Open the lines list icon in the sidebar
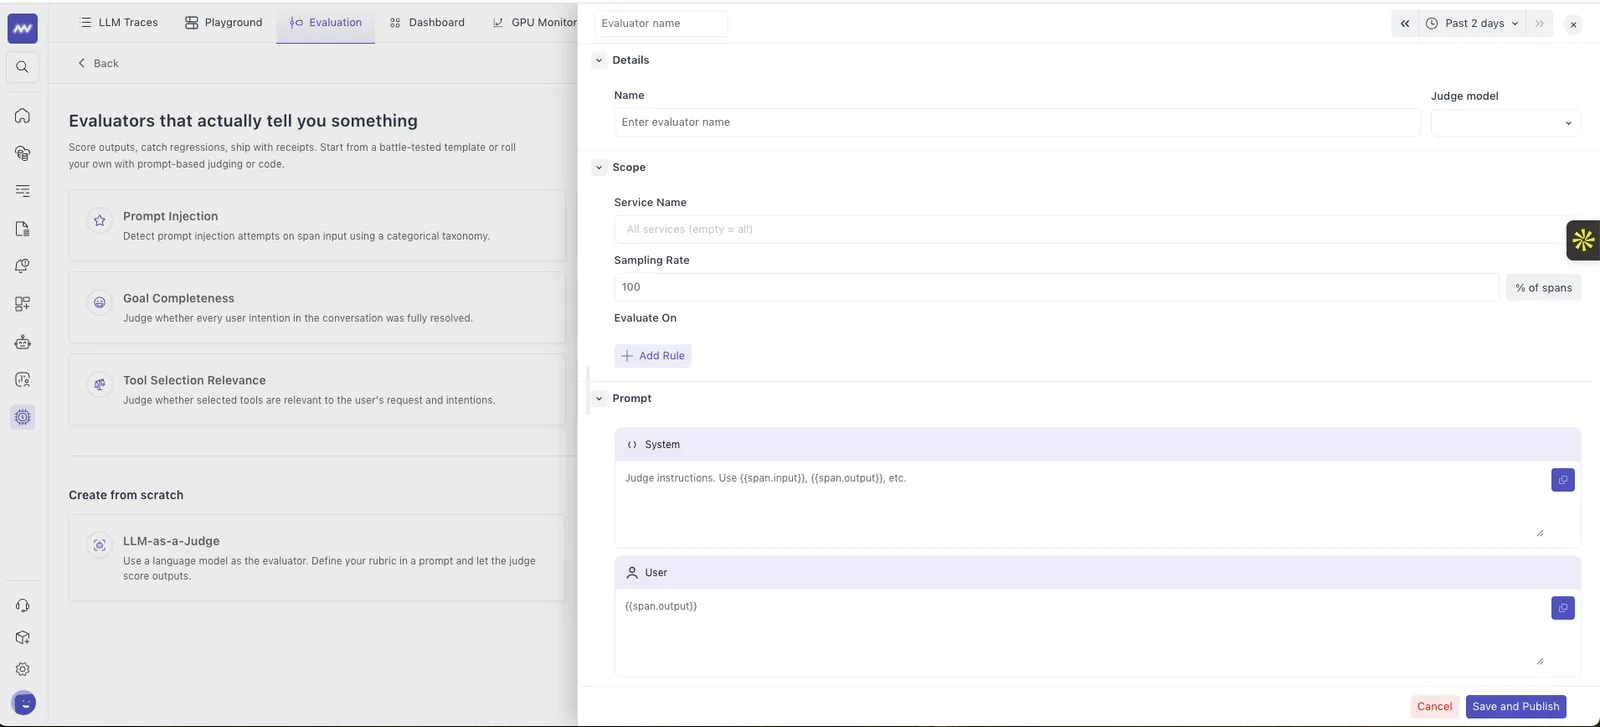This screenshot has height=727, width=1600. pyautogui.click(x=22, y=191)
